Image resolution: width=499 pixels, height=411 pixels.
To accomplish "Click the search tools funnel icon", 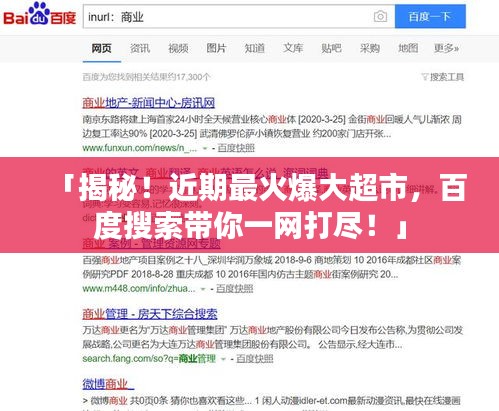I will click(425, 77).
